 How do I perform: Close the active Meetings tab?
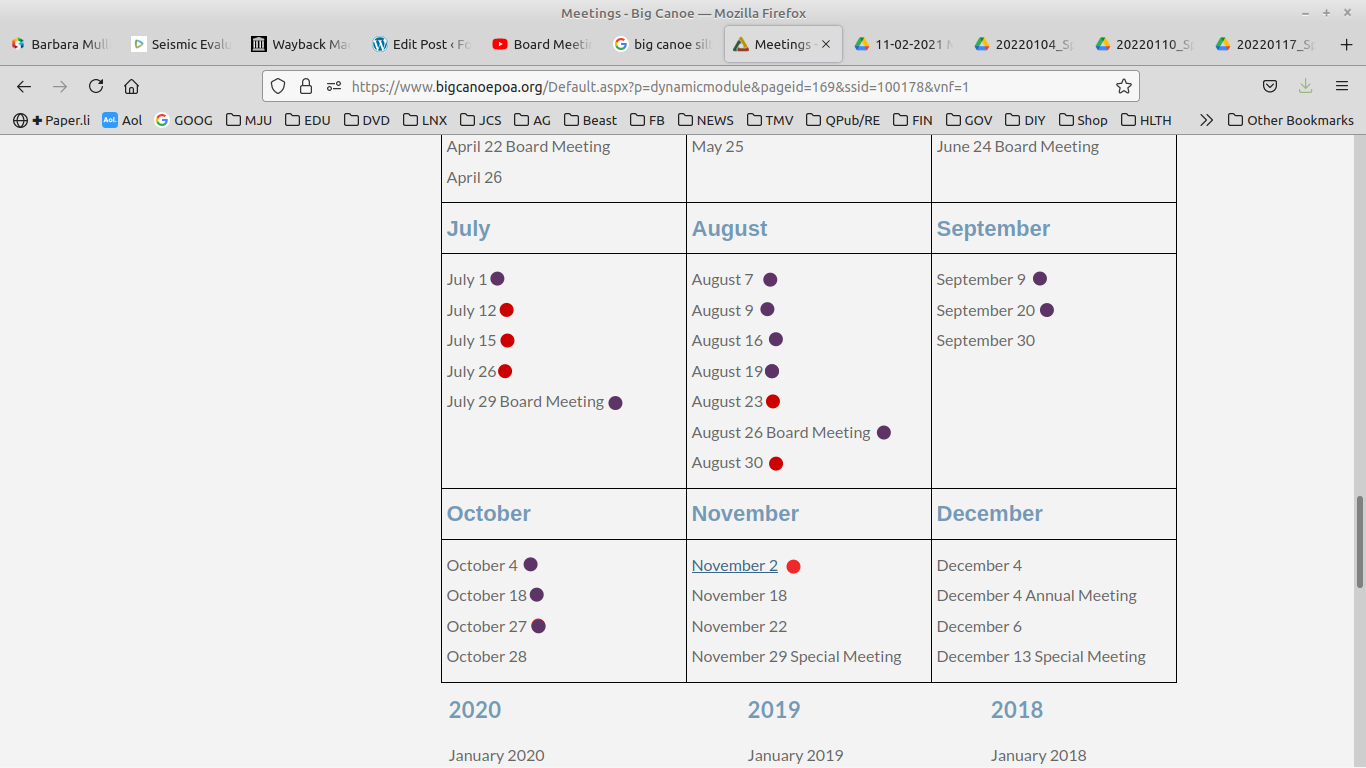(x=826, y=44)
